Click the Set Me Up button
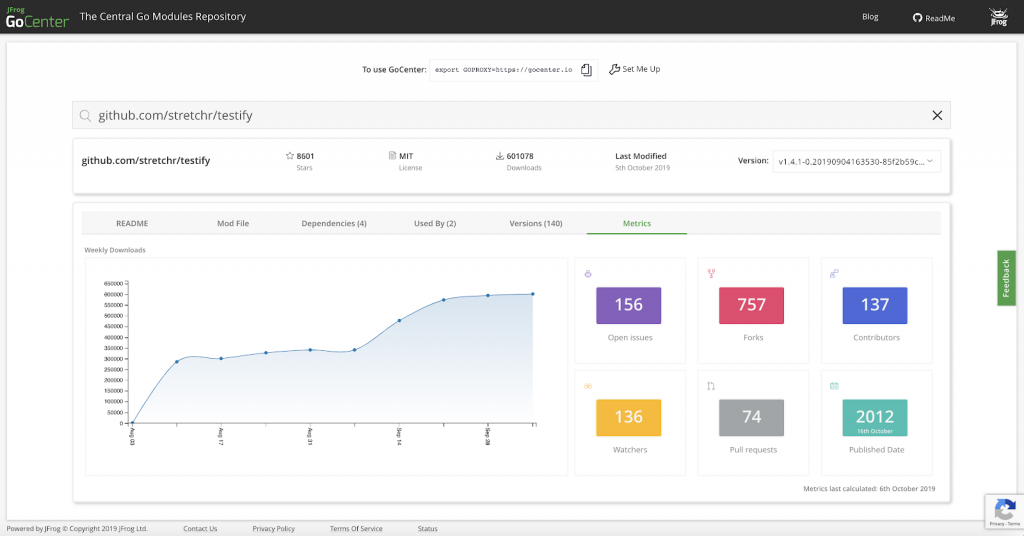The height and width of the screenshot is (536, 1024). pos(635,69)
